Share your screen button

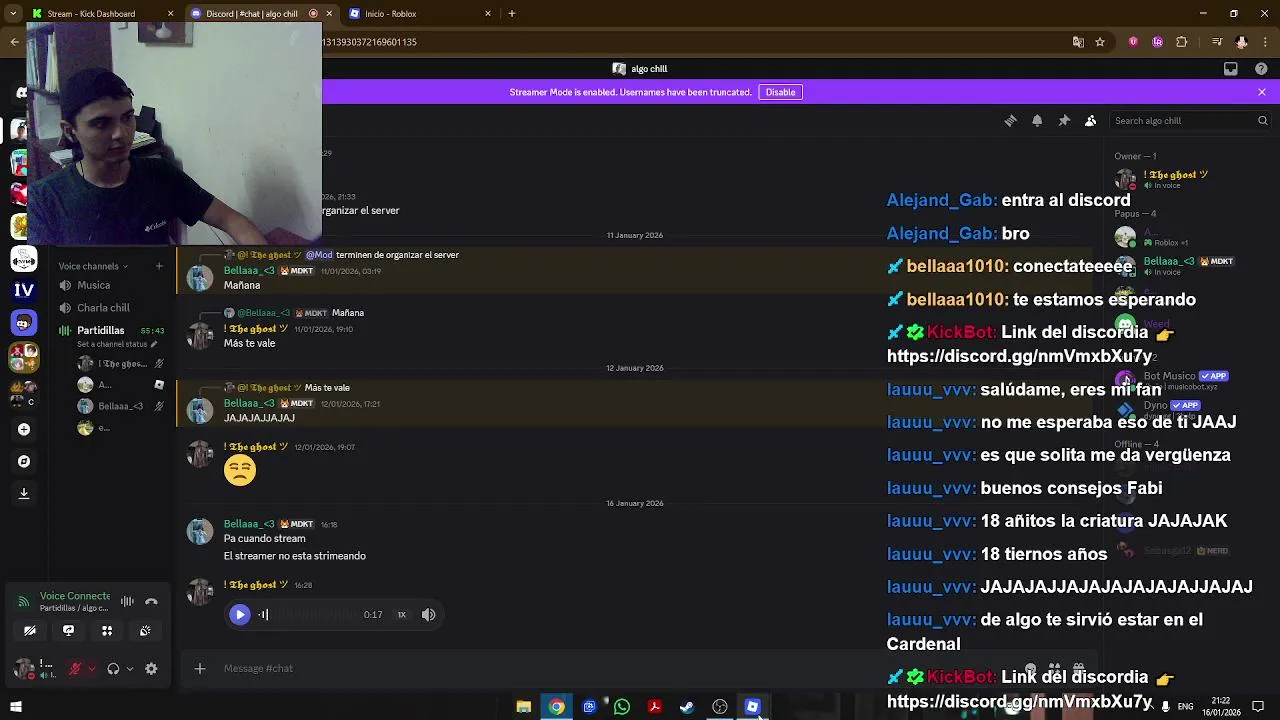point(68,631)
